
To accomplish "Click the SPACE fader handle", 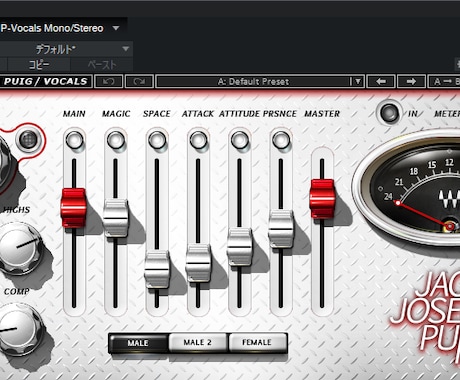I will (x=157, y=270).
